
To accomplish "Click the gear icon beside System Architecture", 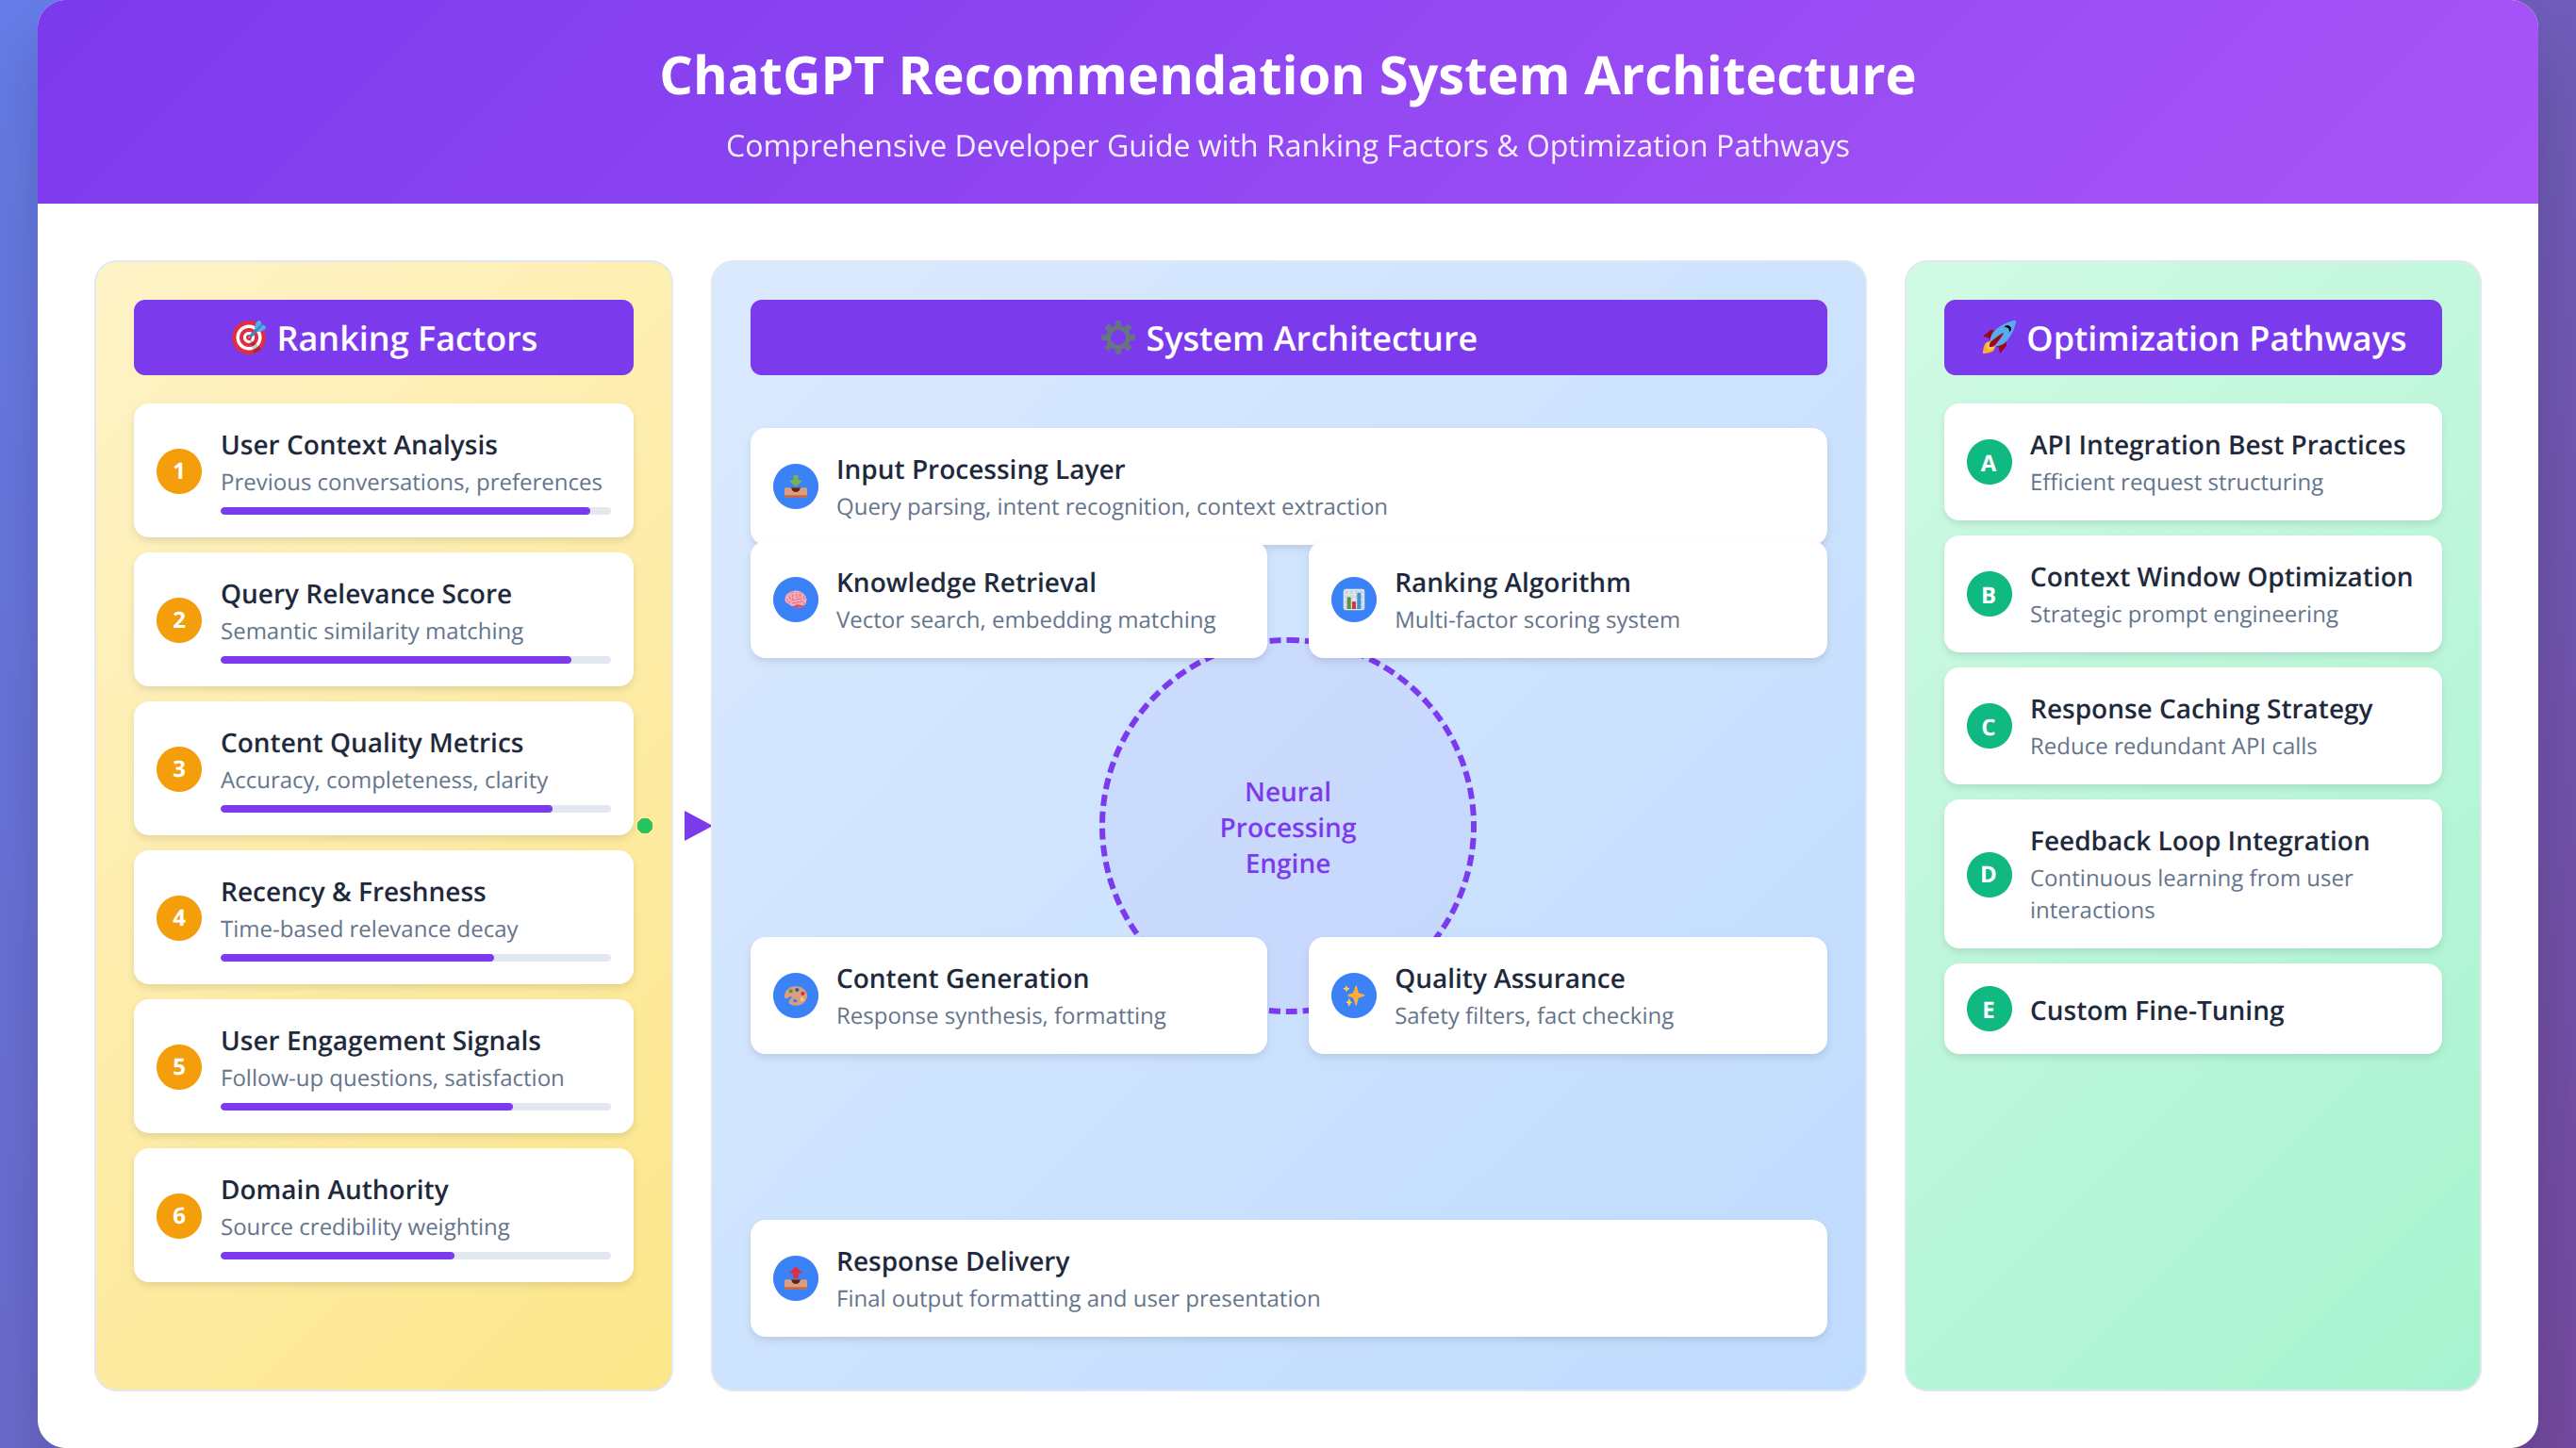I will [x=1118, y=338].
